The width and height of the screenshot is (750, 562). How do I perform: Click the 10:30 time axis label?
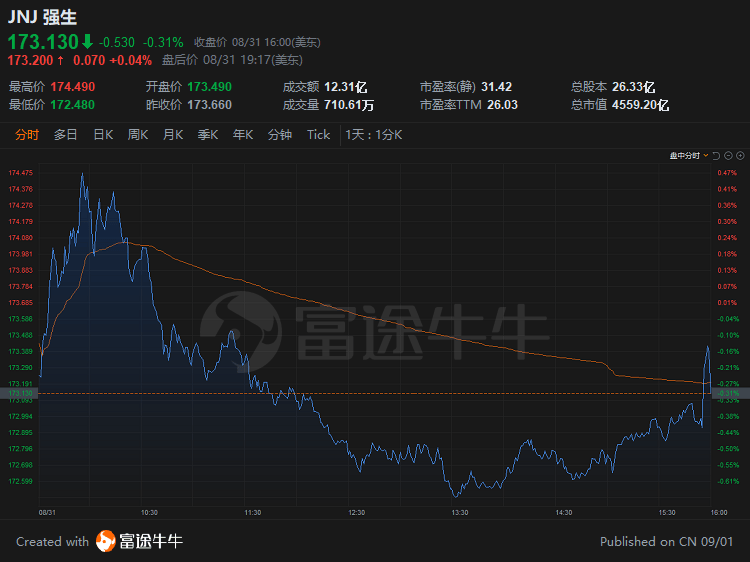(x=149, y=512)
